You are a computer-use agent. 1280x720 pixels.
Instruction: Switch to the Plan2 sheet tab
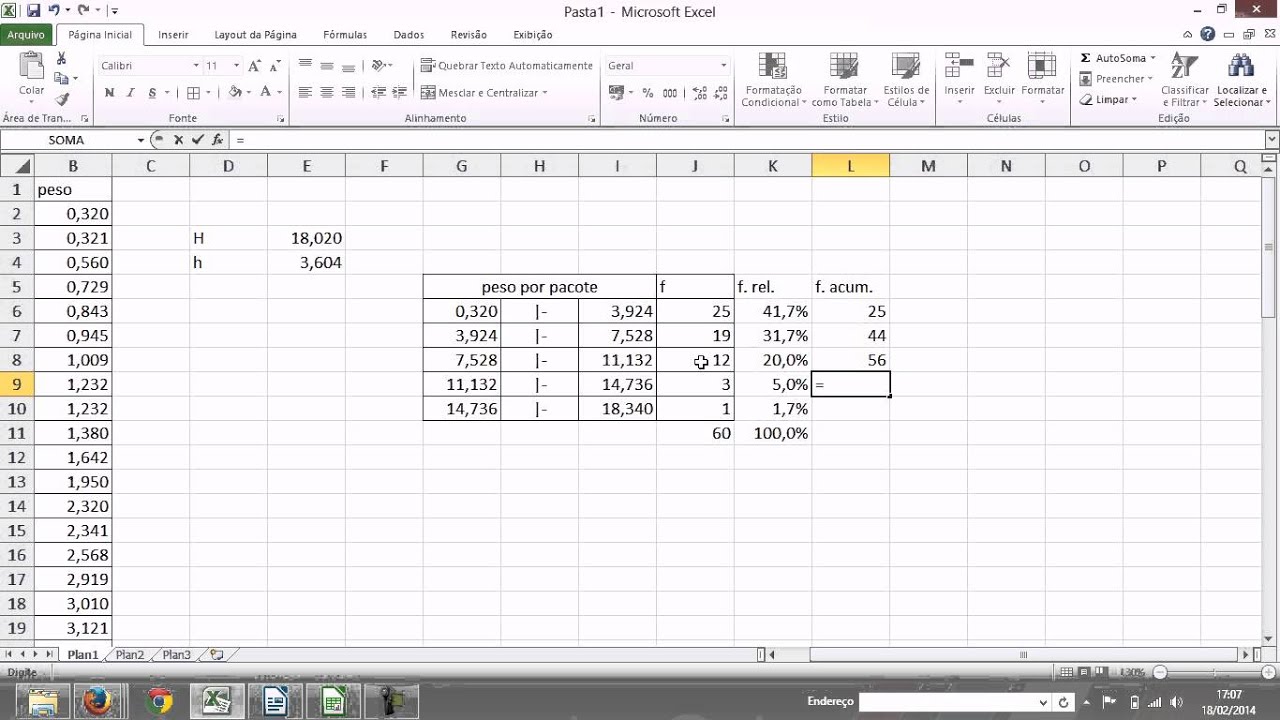click(x=130, y=655)
